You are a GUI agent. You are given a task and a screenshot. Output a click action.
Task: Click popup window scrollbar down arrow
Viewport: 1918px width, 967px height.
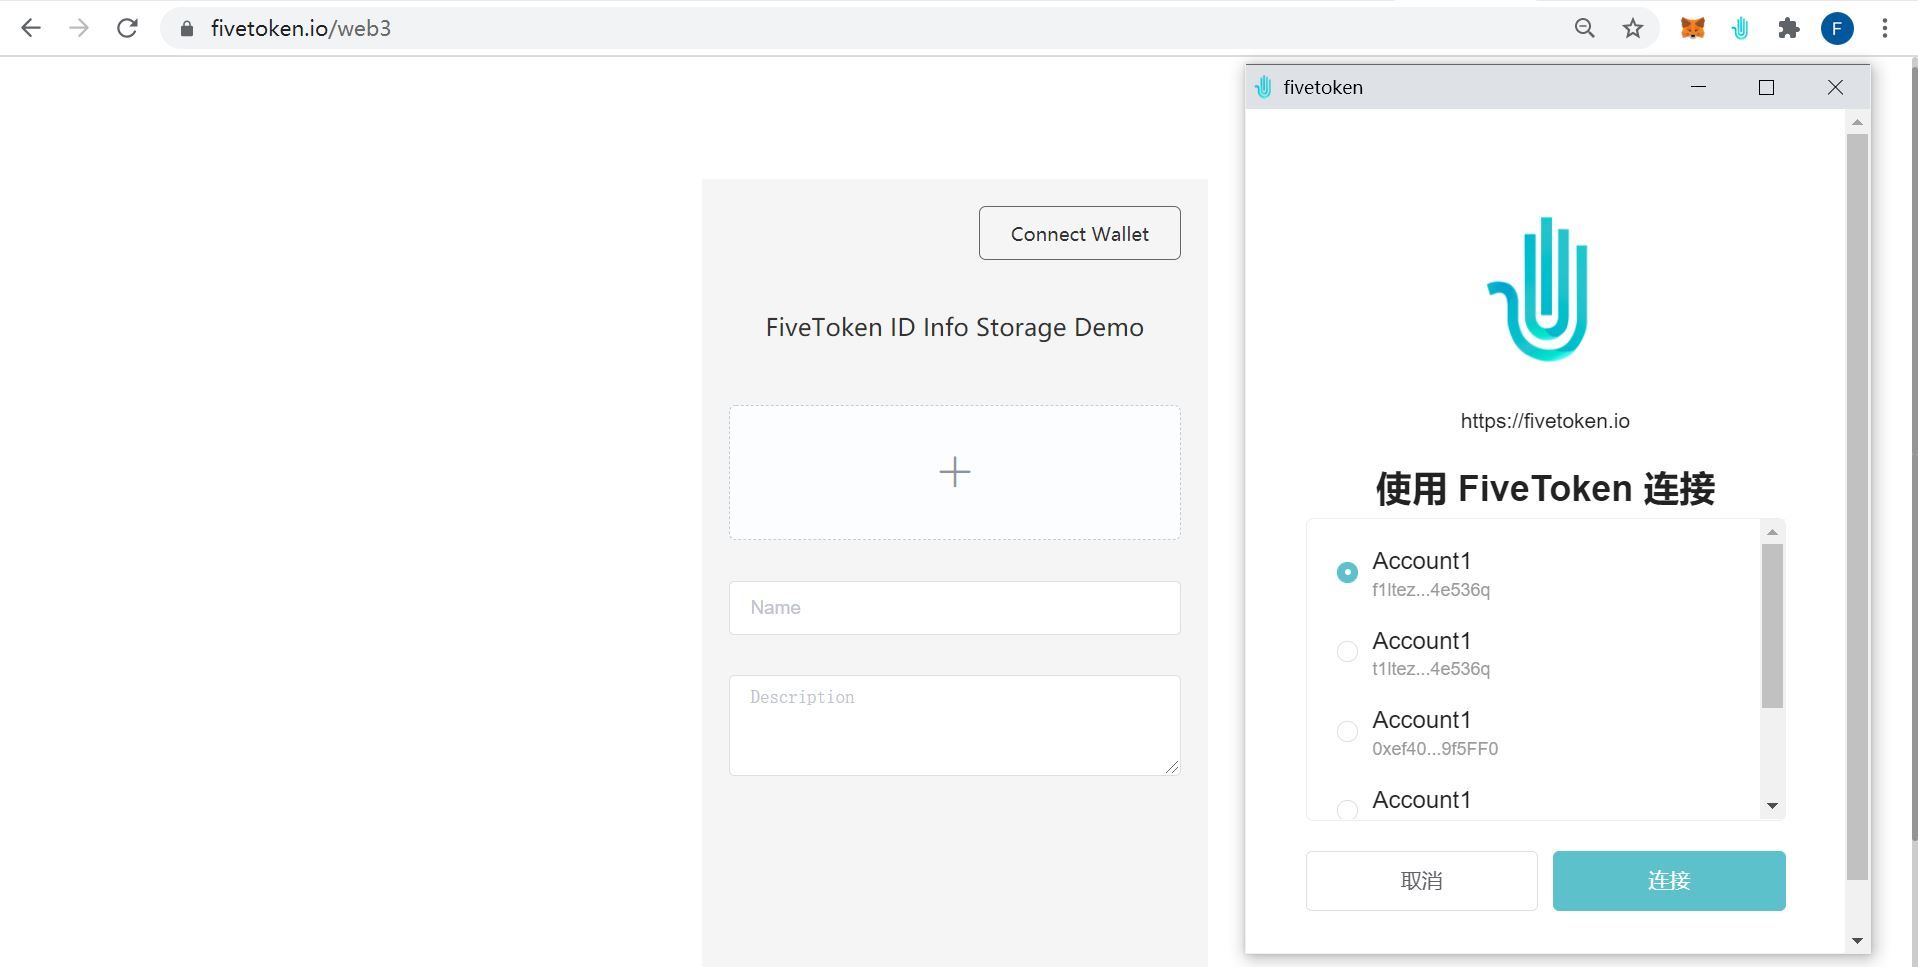tap(1858, 941)
